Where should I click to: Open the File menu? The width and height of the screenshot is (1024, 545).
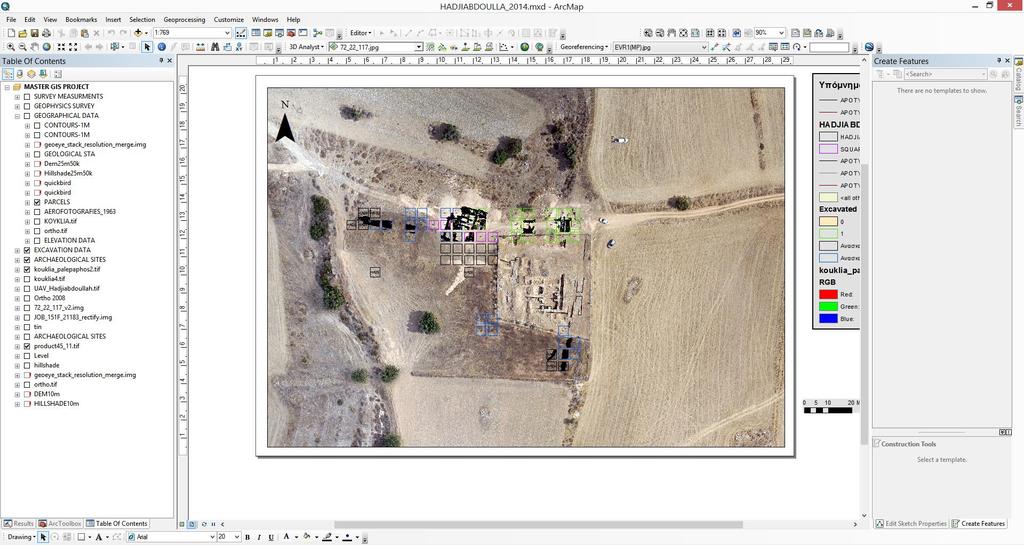(x=11, y=20)
